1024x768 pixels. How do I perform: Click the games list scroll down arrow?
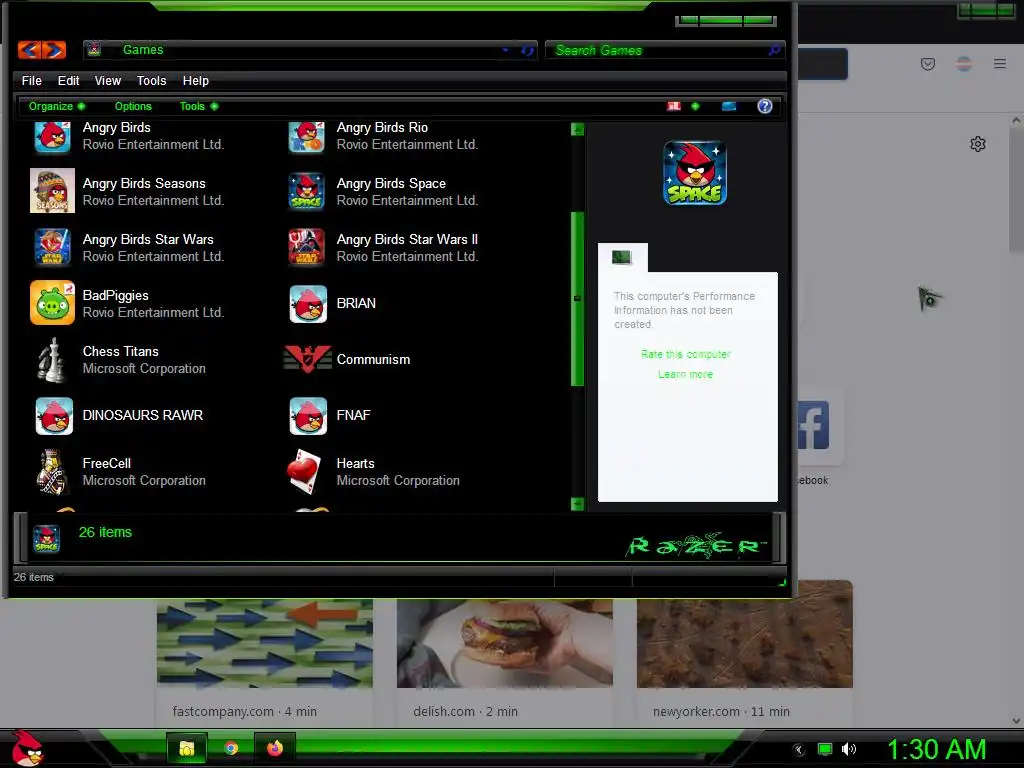click(x=577, y=504)
